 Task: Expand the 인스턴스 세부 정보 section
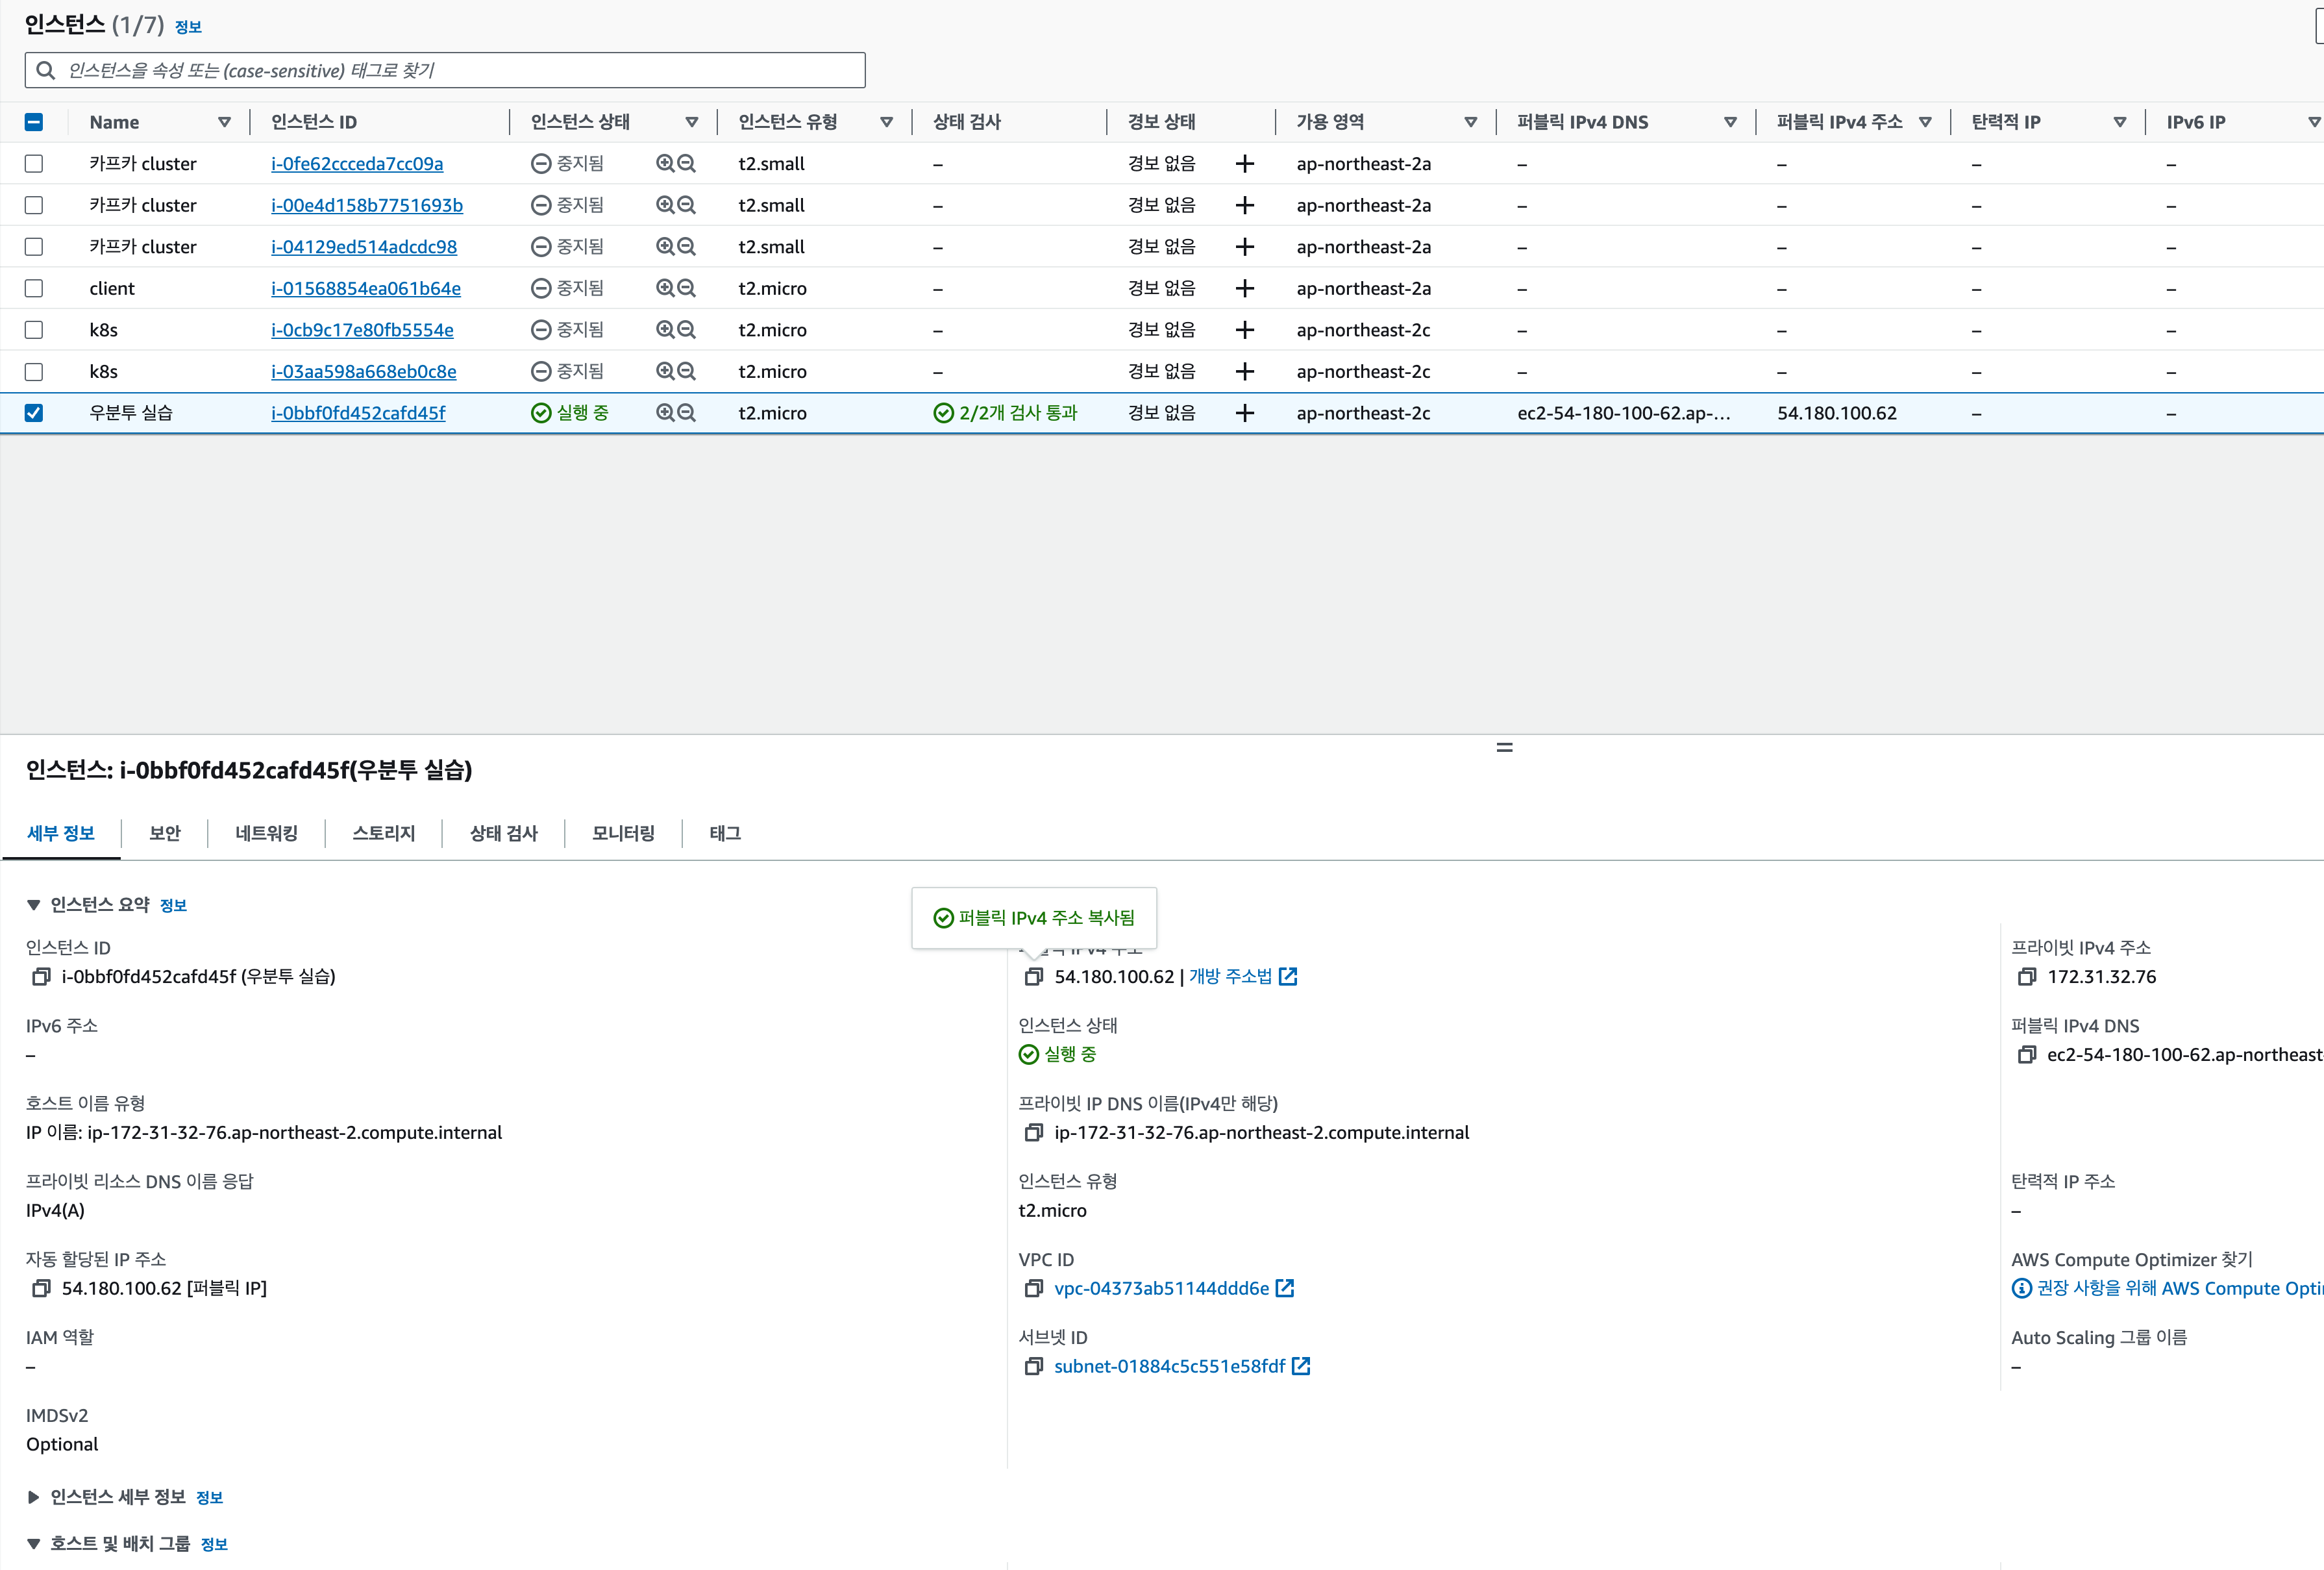pos(33,1497)
